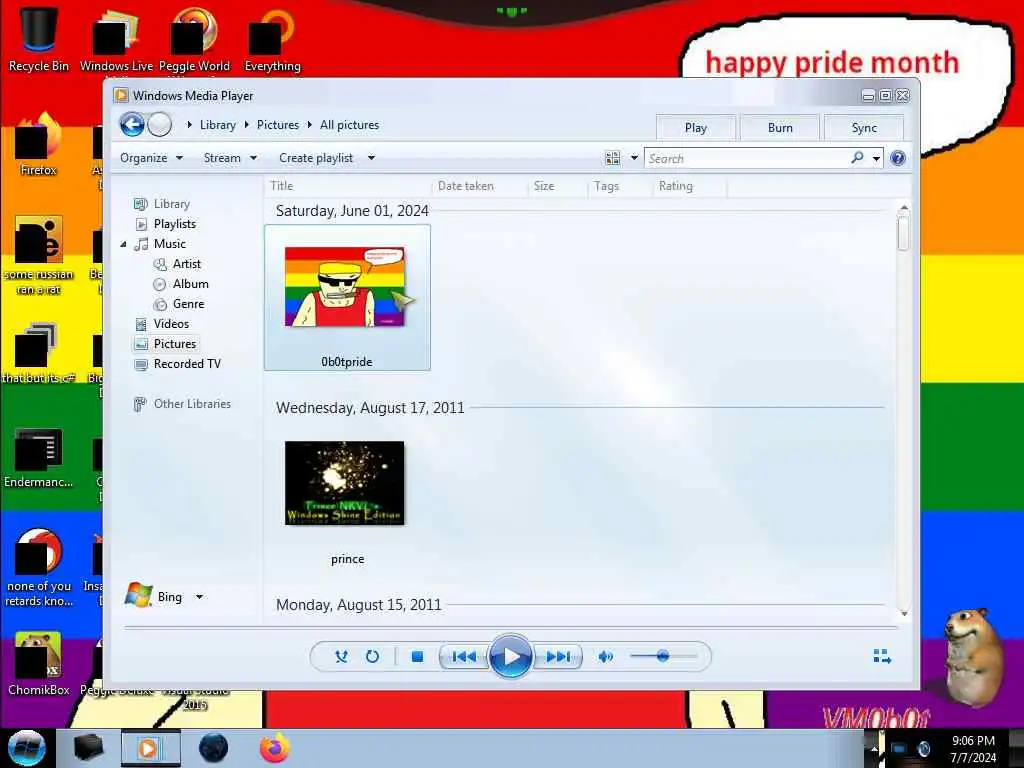Open the Help question mark icon

[x=898, y=158]
